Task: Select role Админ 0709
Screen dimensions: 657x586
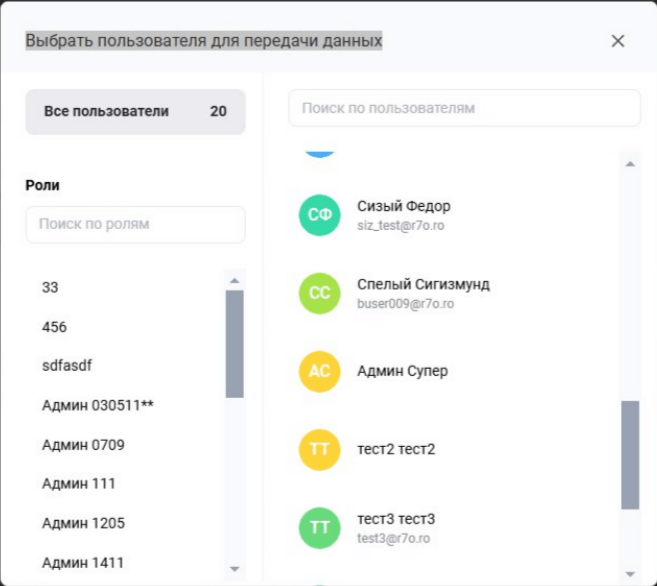Action: click(x=83, y=444)
